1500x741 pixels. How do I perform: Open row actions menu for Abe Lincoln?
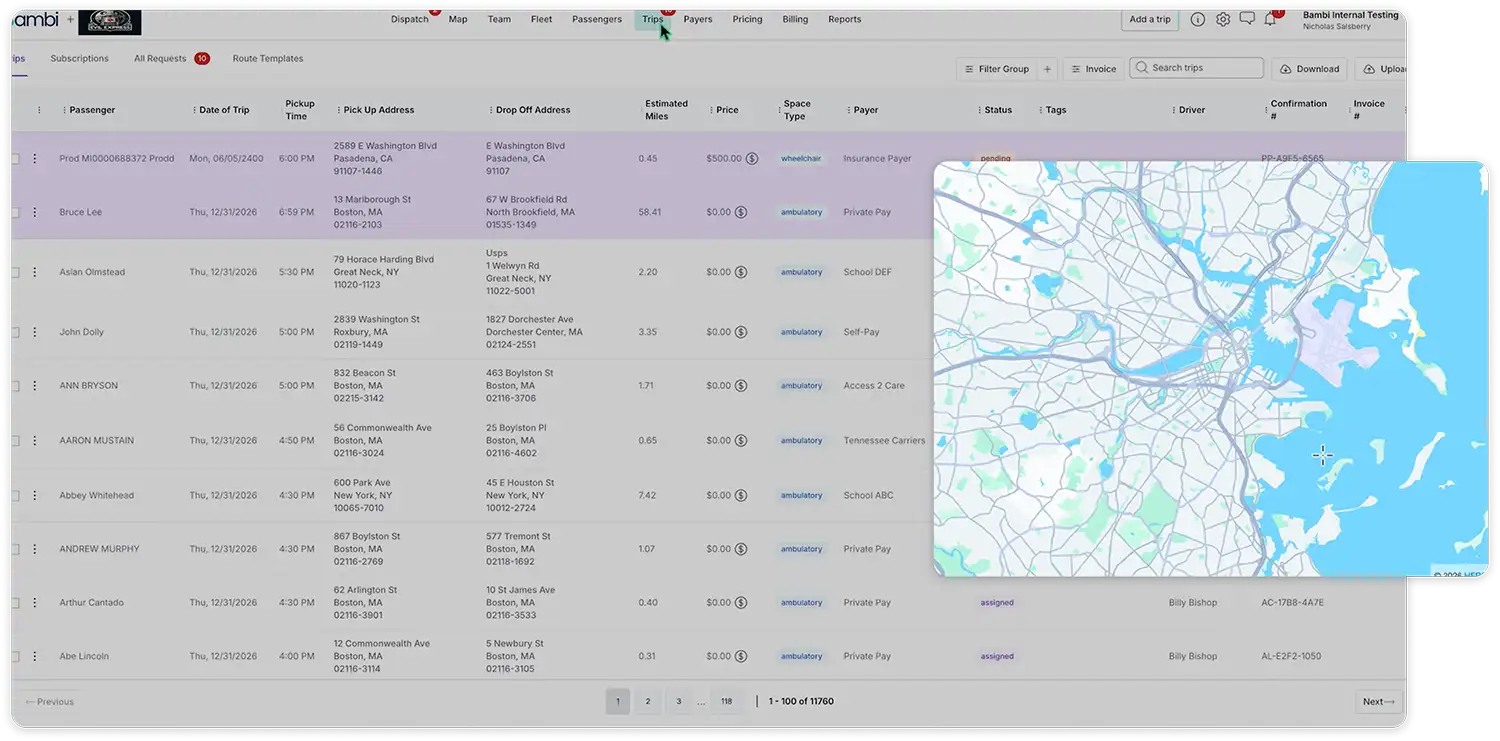tap(34, 657)
